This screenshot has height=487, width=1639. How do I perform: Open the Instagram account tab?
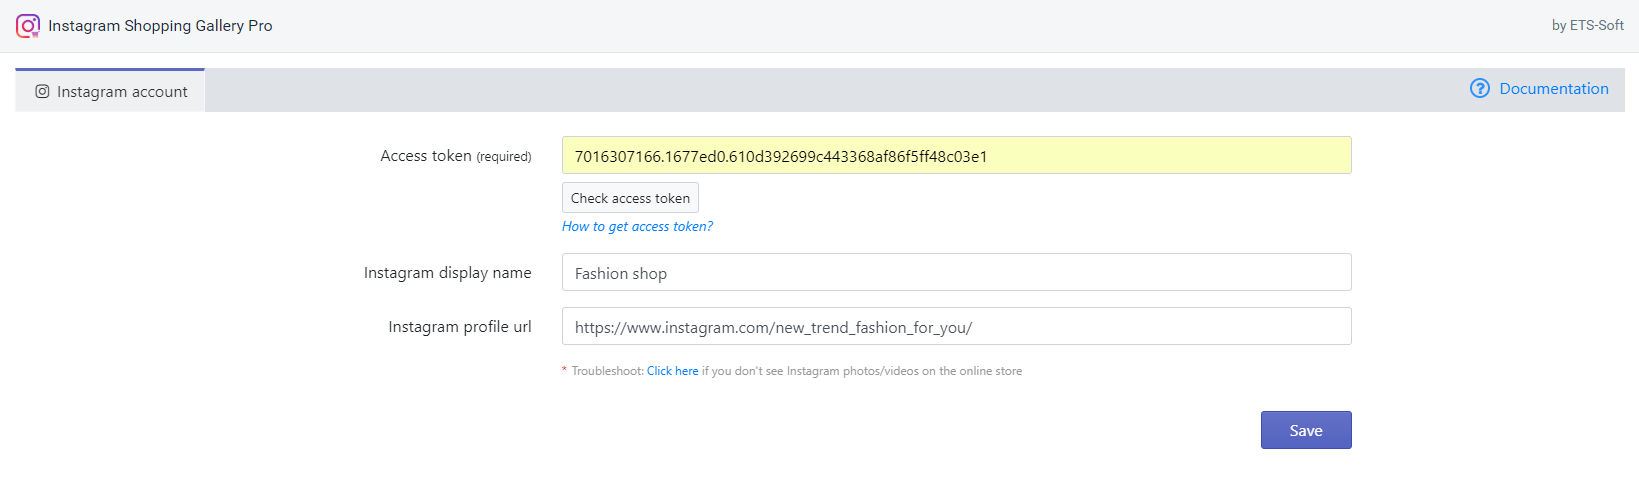(x=110, y=91)
